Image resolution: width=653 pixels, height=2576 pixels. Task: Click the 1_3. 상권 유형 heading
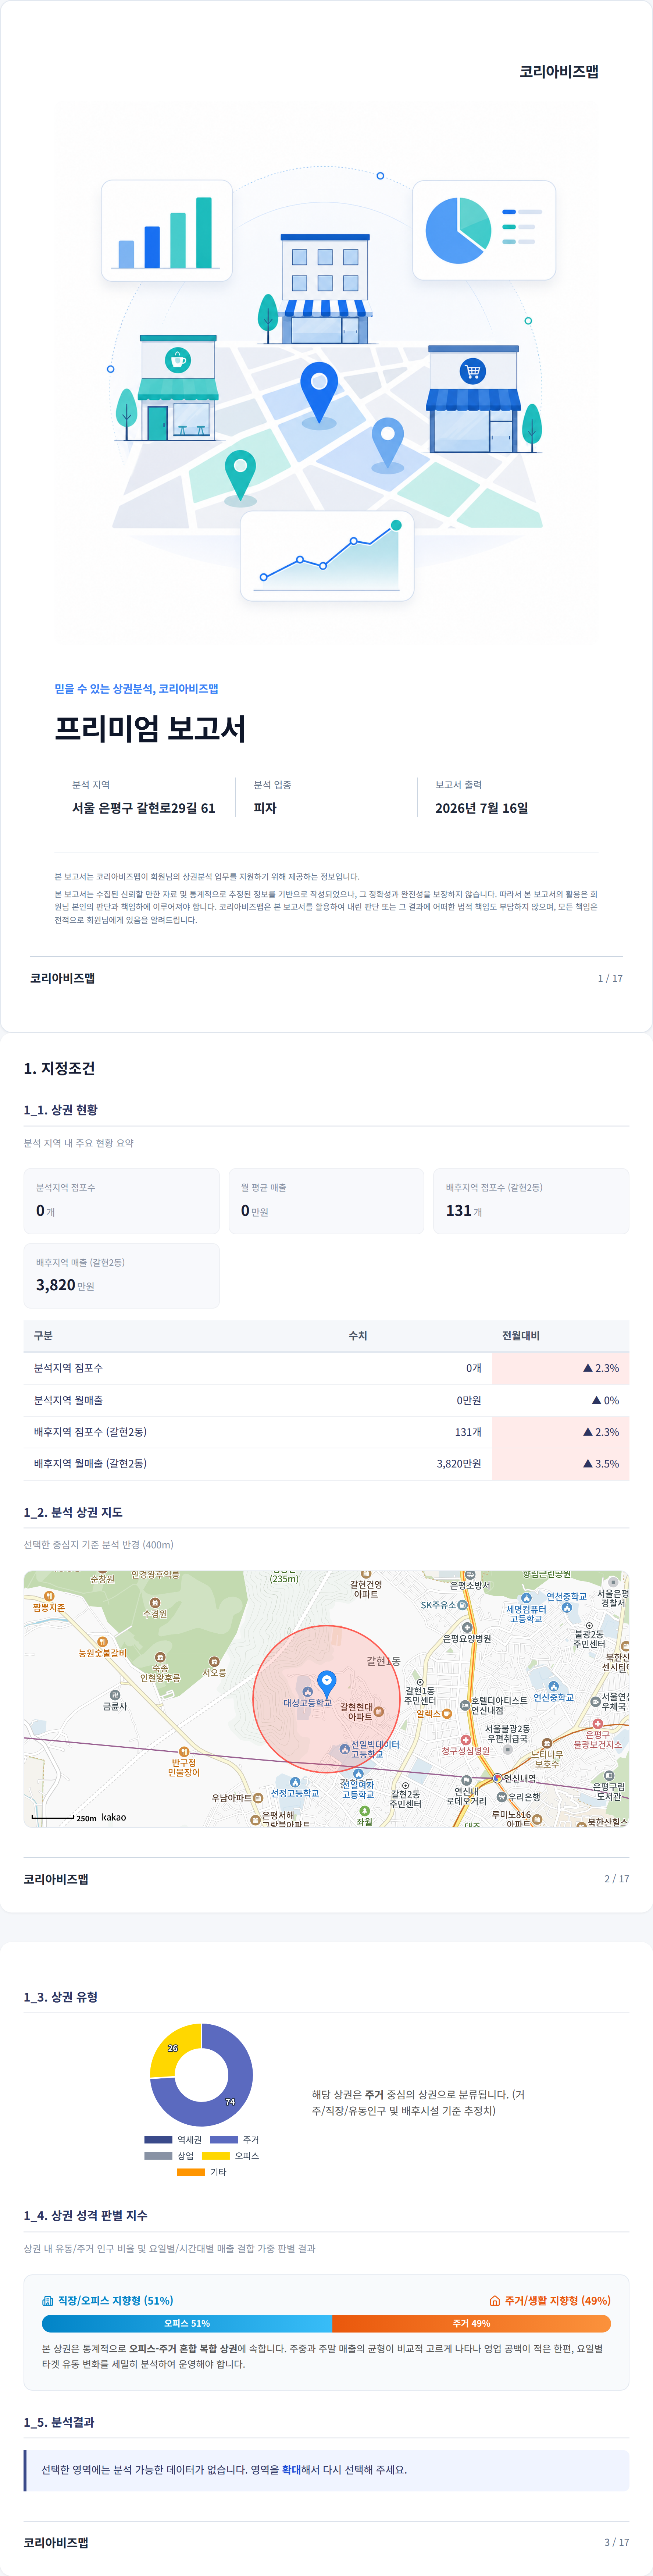[61, 1997]
